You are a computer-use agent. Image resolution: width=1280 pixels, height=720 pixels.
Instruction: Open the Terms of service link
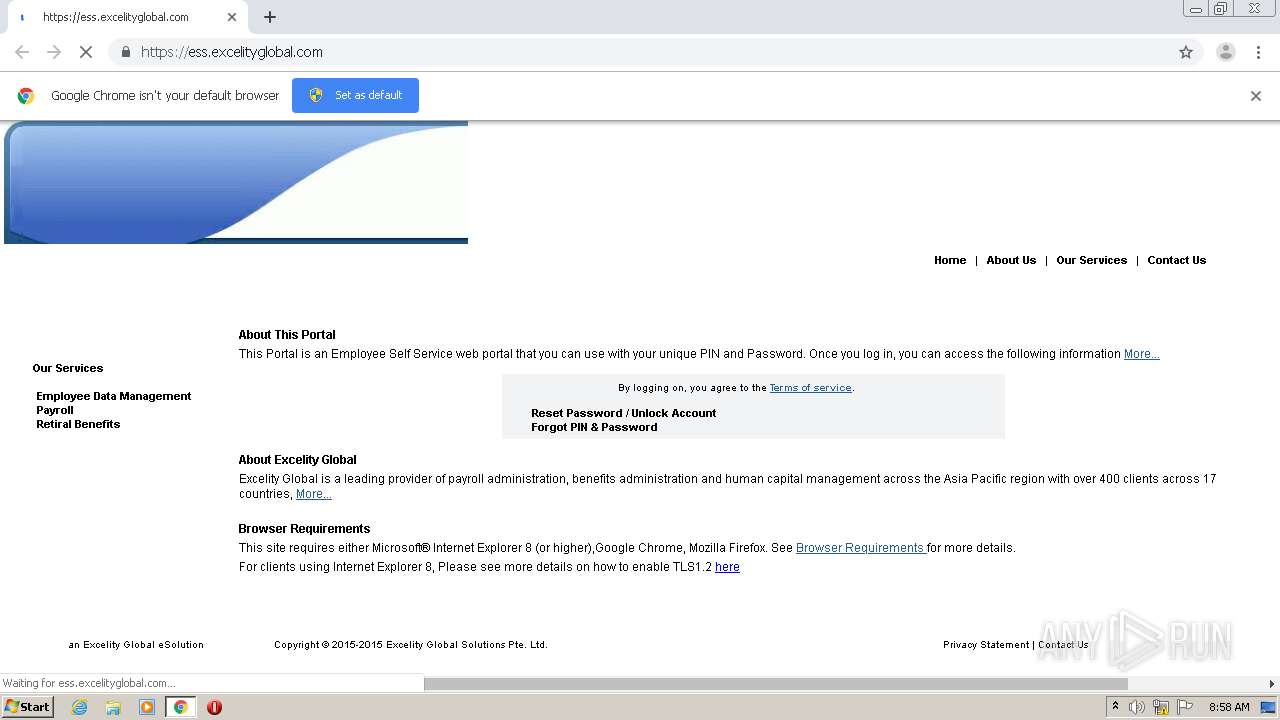point(810,388)
